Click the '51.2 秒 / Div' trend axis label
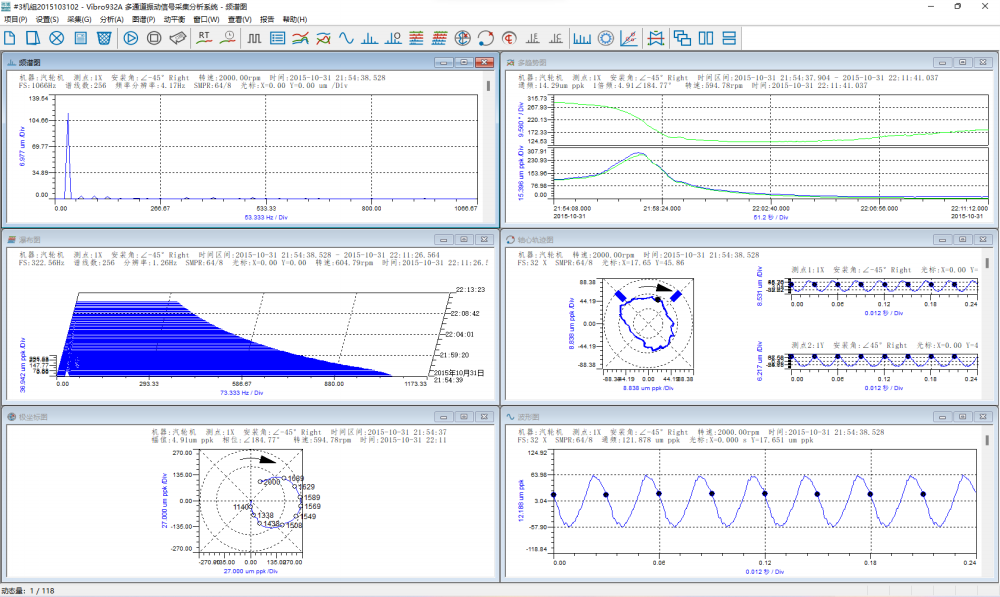 [x=770, y=218]
